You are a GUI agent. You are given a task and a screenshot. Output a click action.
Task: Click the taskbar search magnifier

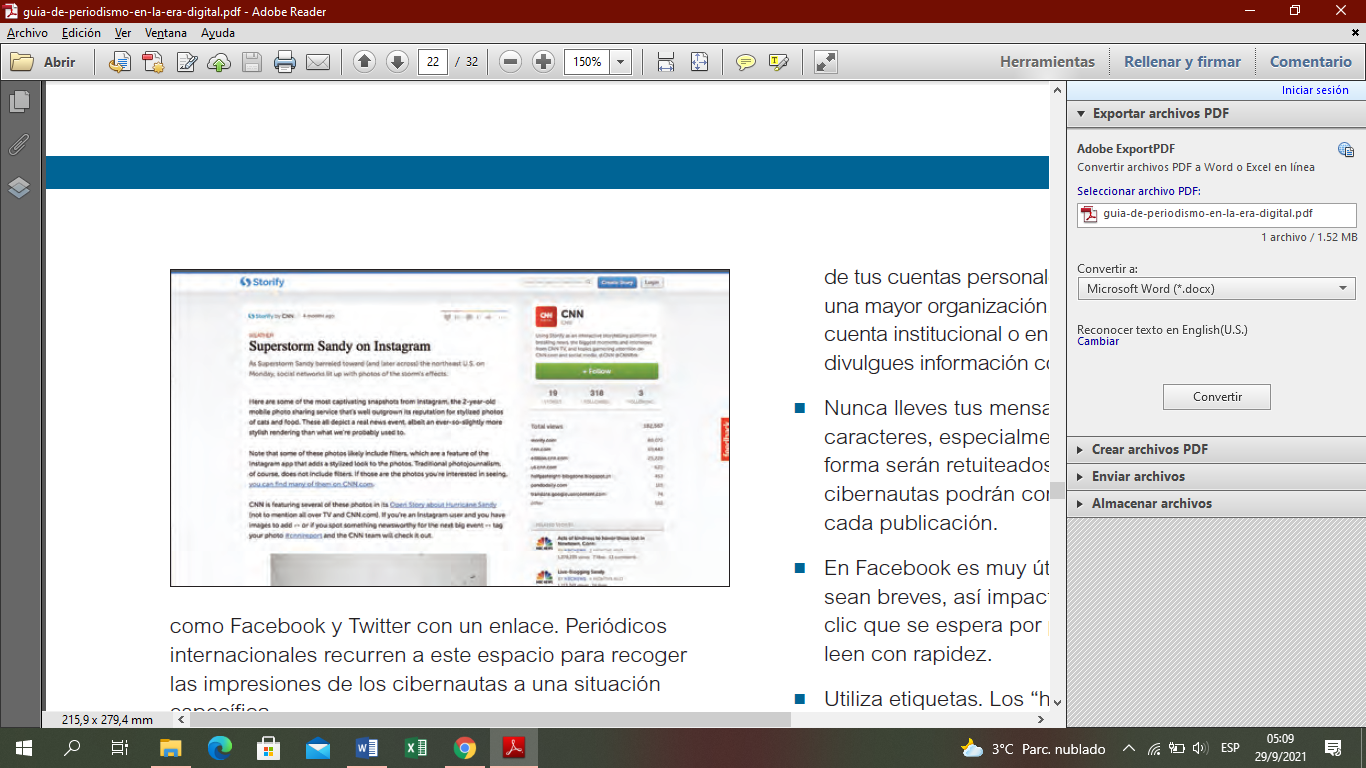point(72,748)
